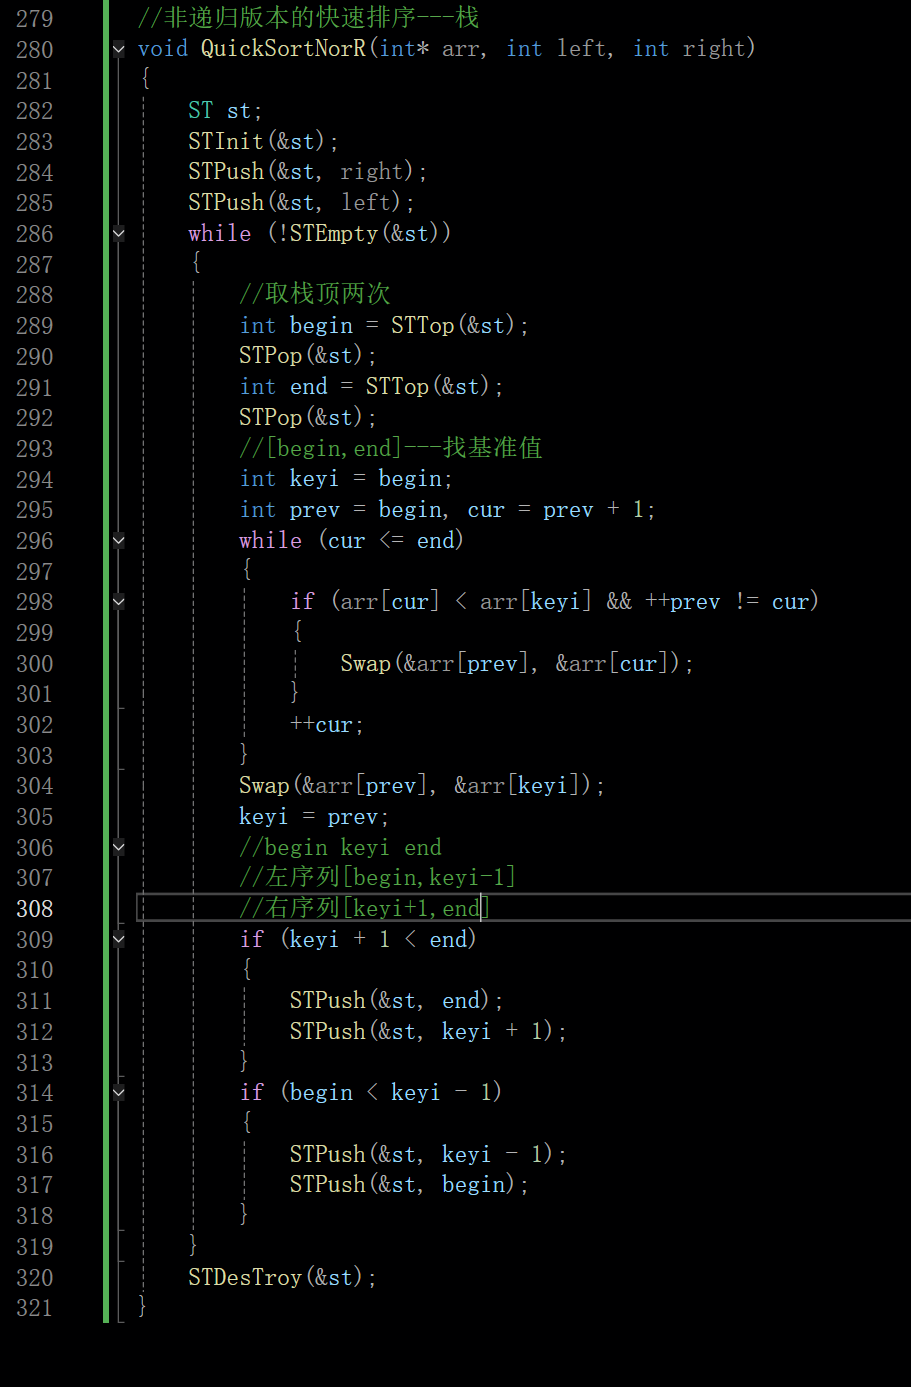Click the ++cur; statement
The width and height of the screenshot is (911, 1387).
(x=327, y=725)
